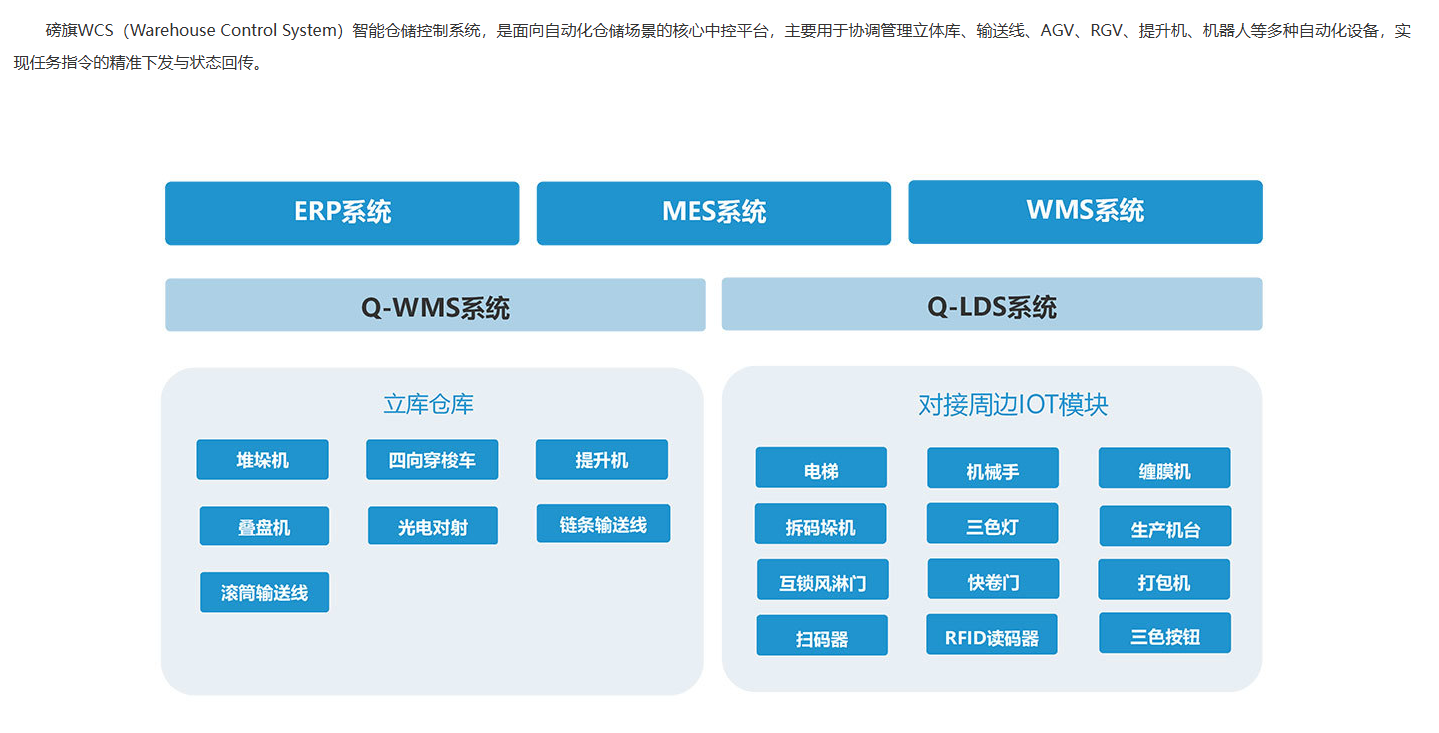
Task: Click the 提升机 tile
Action: pos(601,460)
